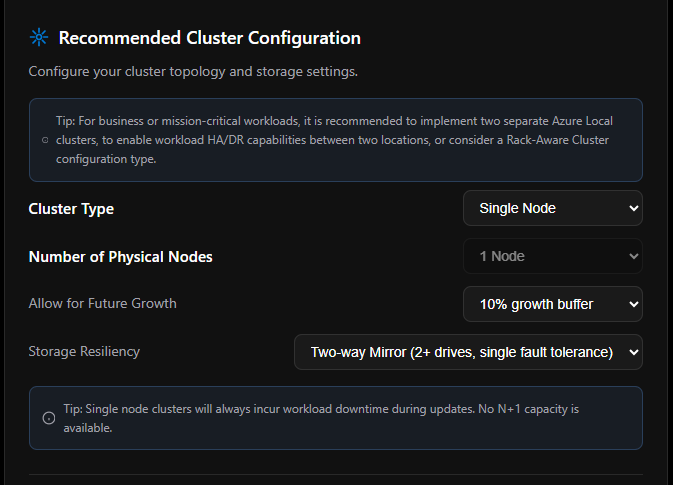Click the Storage Resiliency label
This screenshot has width=673, height=485.
click(x=84, y=351)
